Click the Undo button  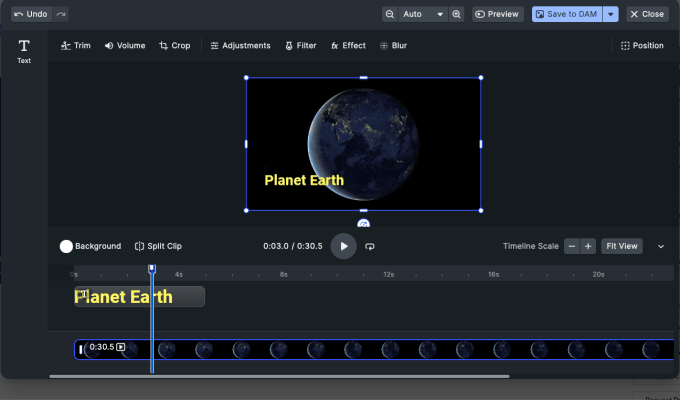point(30,14)
